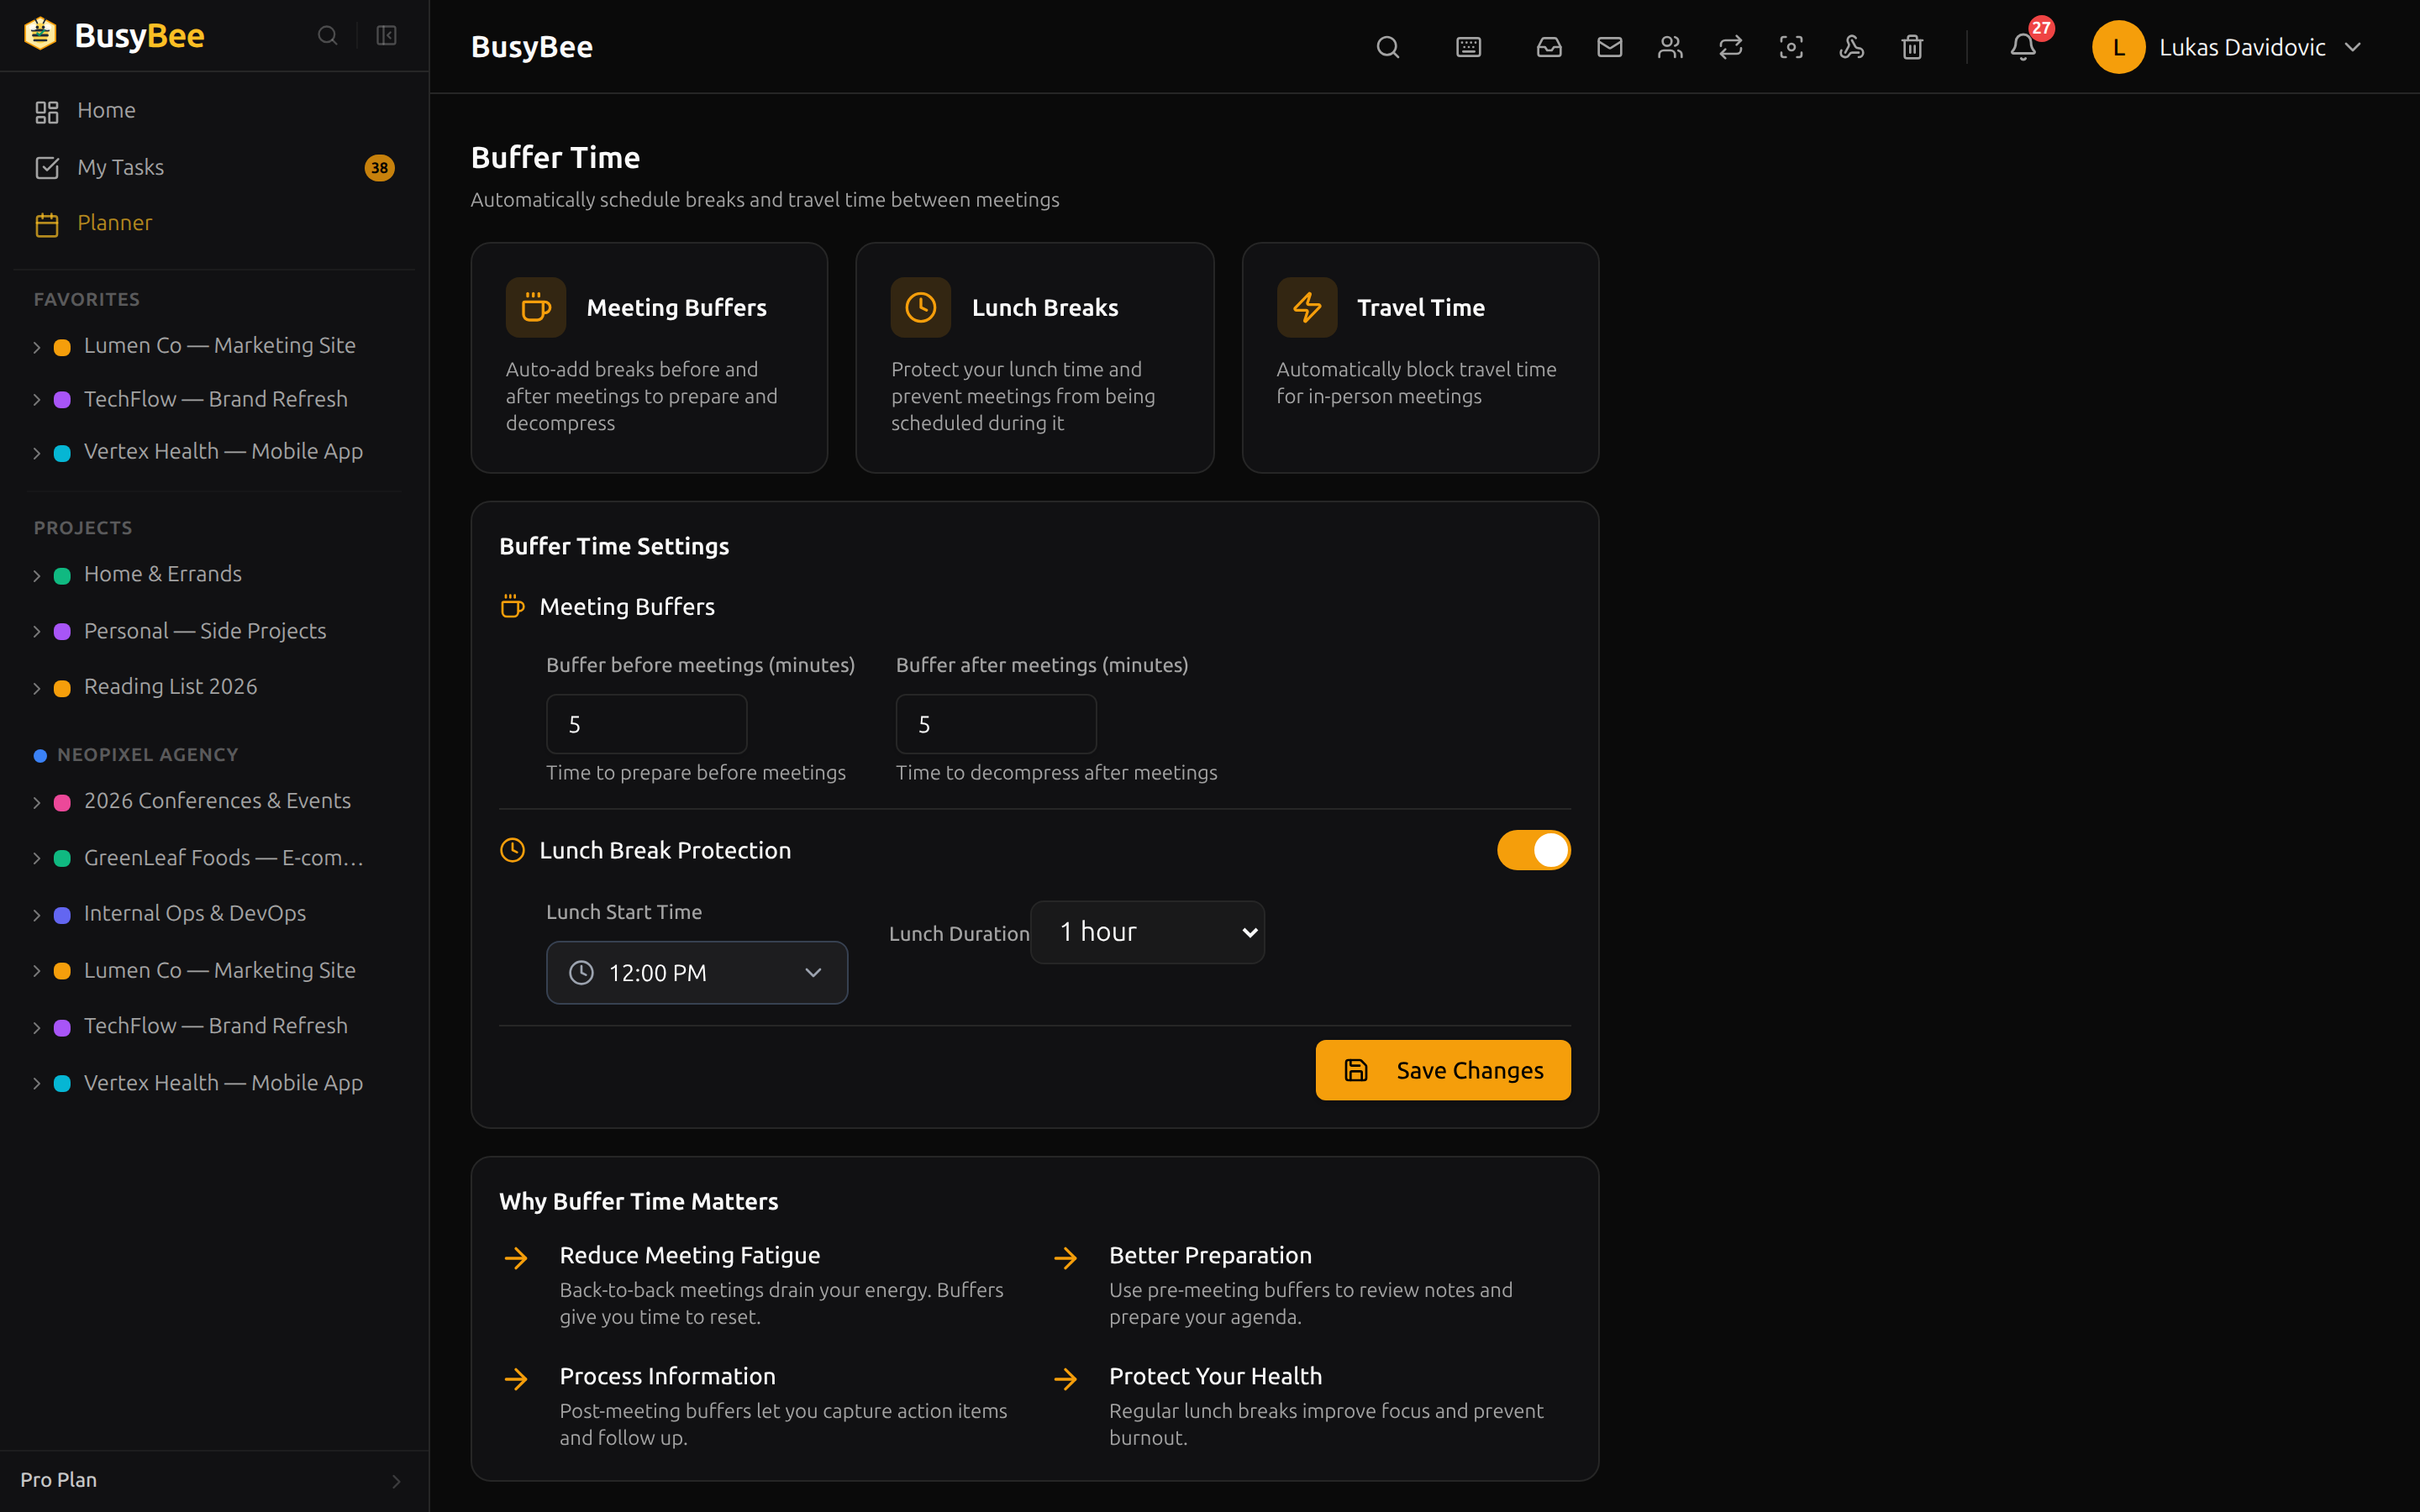Open TechFlow project under NeoPixel Agency

pos(215,1026)
